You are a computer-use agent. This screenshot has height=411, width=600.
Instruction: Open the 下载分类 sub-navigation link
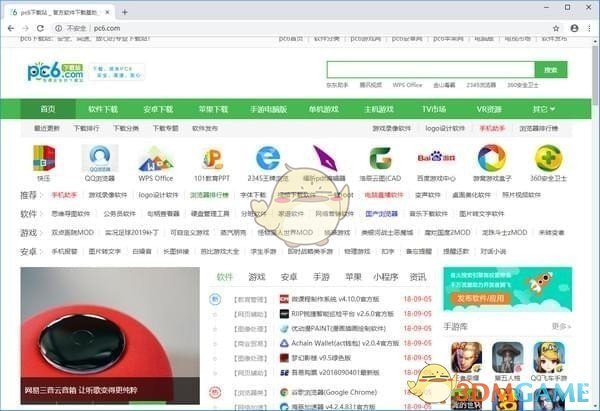click(x=126, y=128)
